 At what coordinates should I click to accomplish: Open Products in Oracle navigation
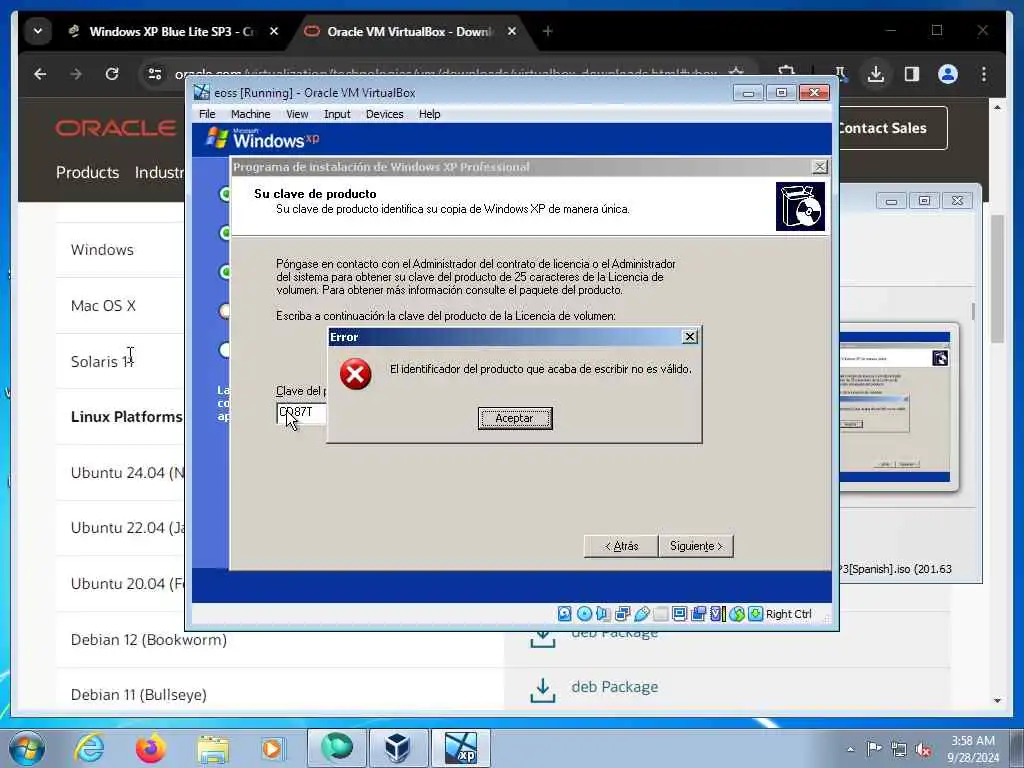point(88,172)
